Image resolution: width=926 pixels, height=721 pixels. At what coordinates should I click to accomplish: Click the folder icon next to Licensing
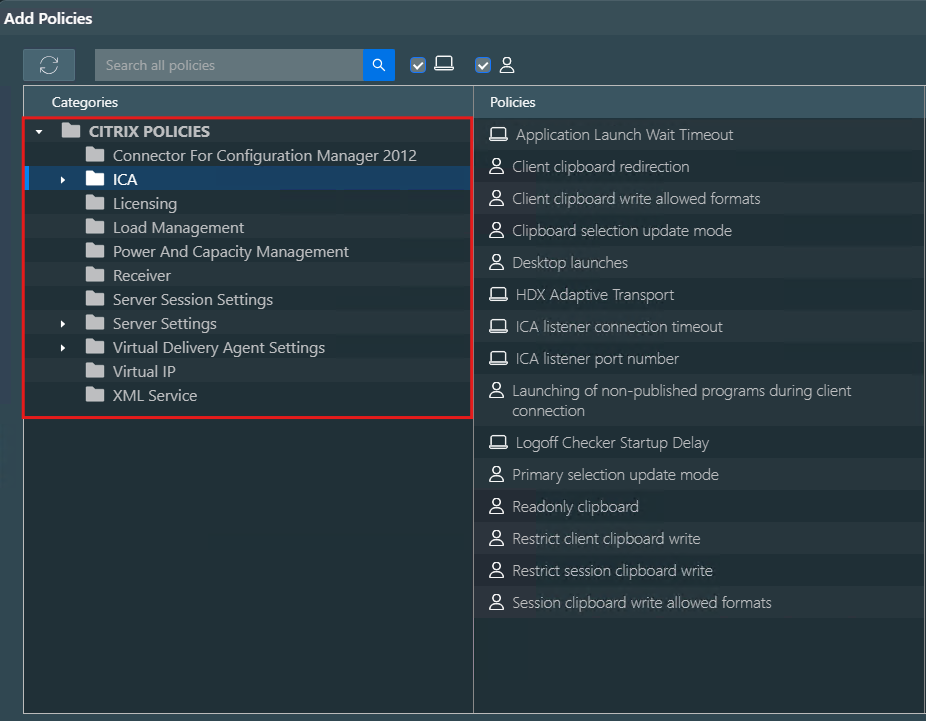pyautogui.click(x=95, y=203)
